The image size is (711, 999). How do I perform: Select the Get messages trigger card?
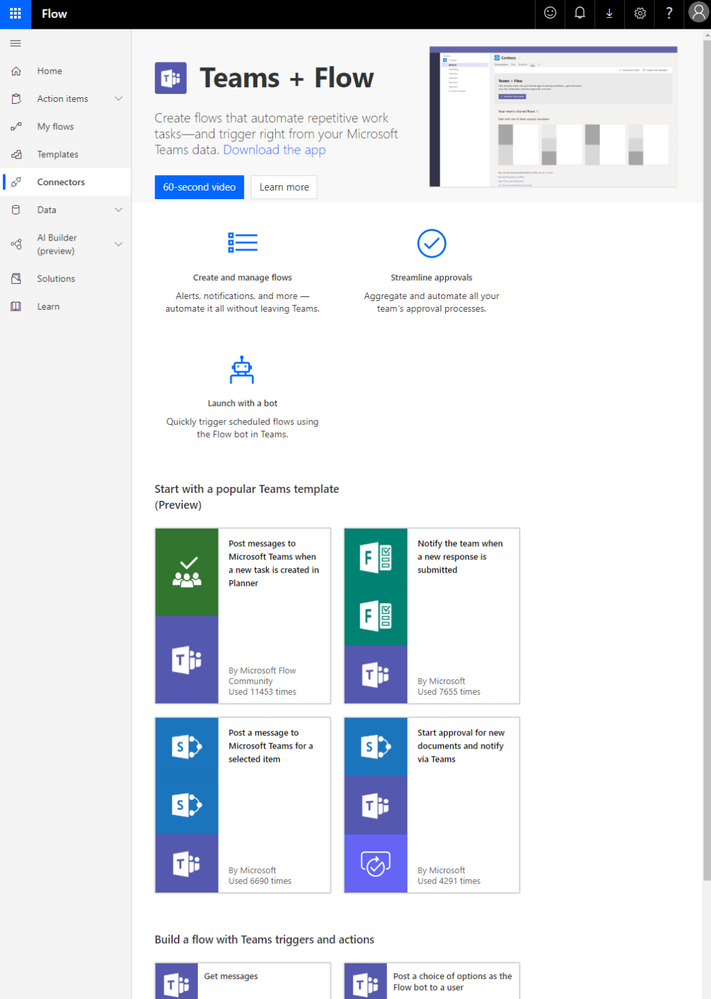[x=243, y=981]
